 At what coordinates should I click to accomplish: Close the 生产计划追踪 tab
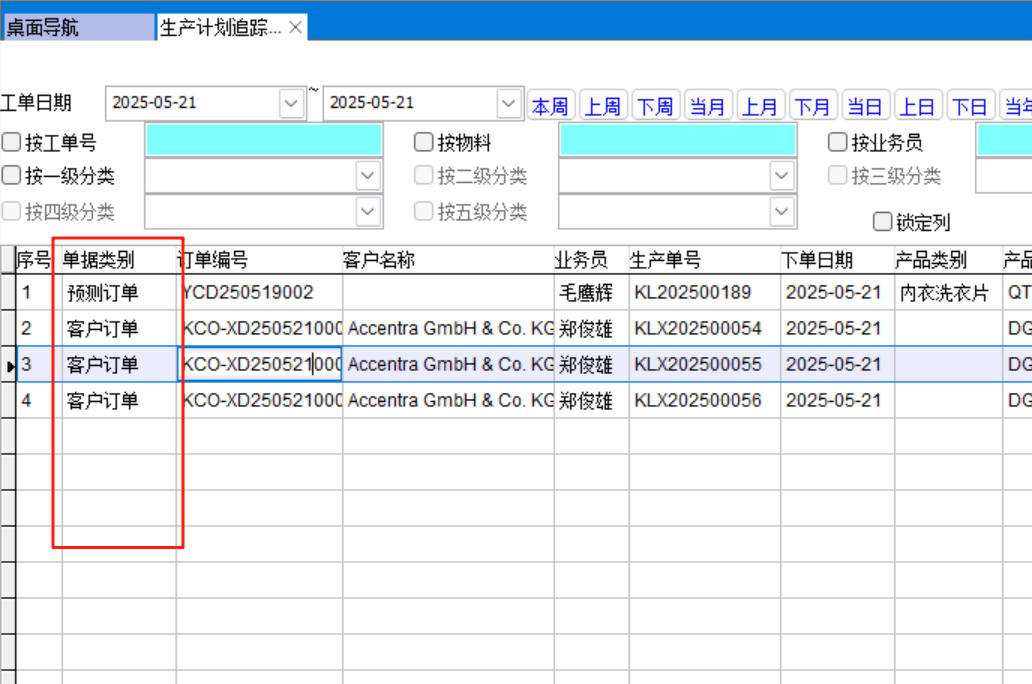point(295,28)
